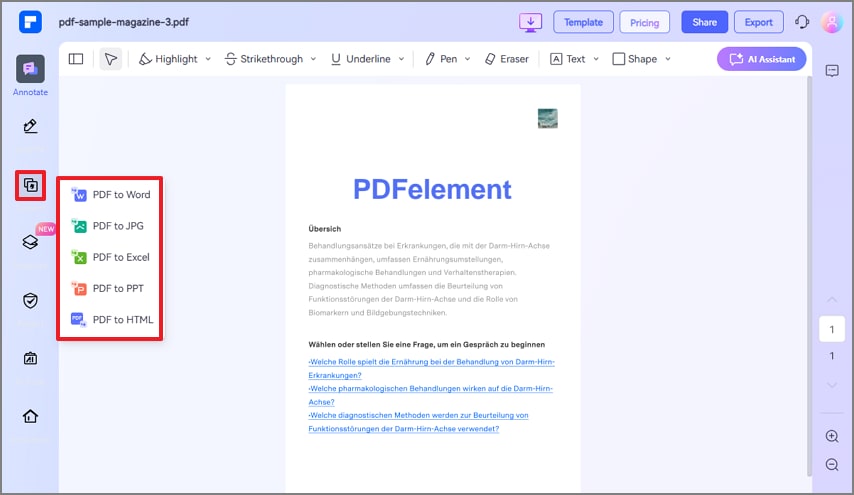This screenshot has height=495, width=854.
Task: Click the Convert sidebar icon
Action: tap(30, 185)
